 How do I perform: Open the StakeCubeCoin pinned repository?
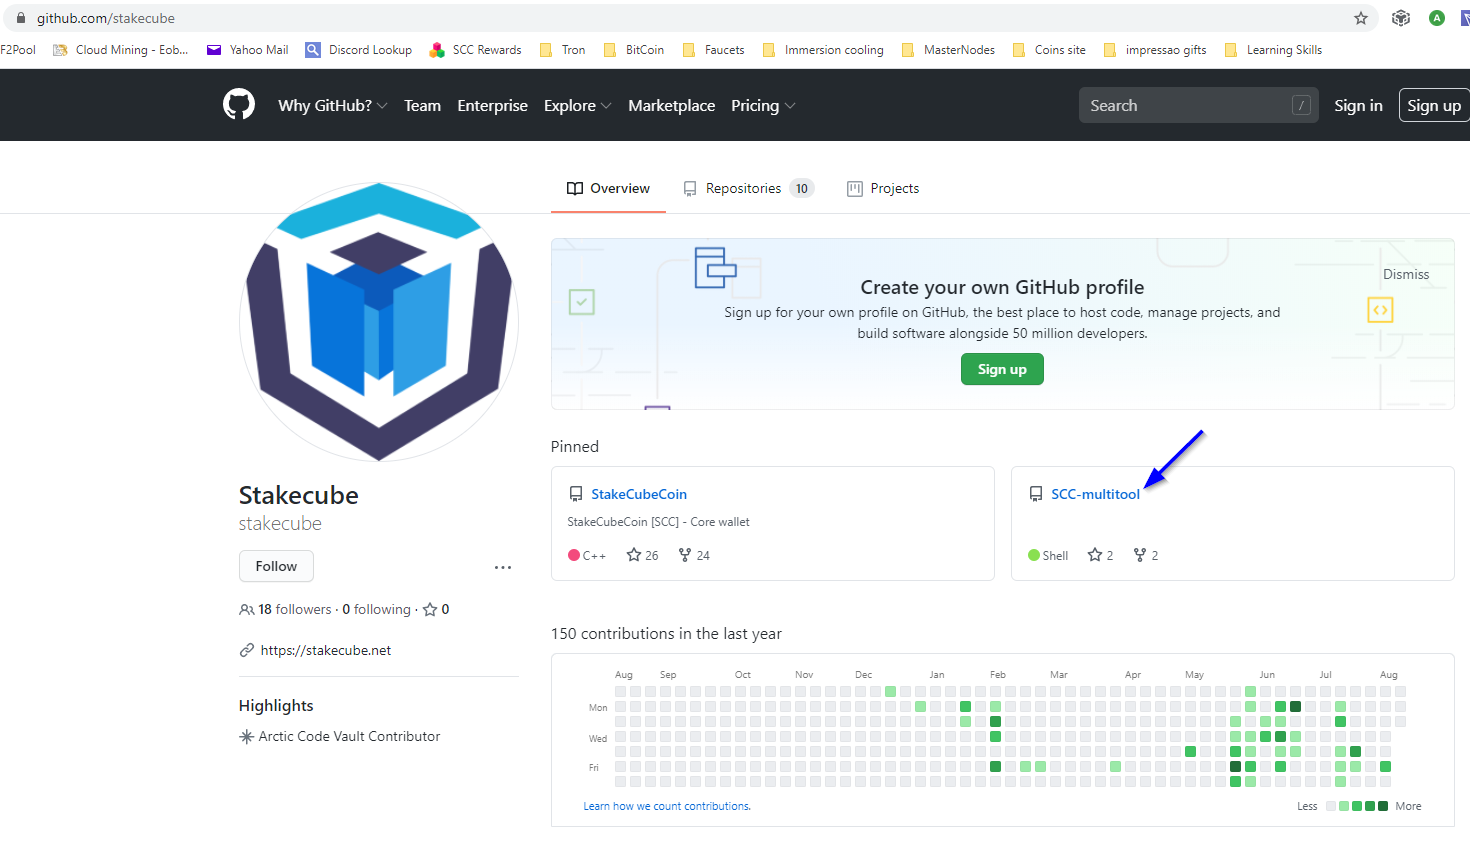click(x=639, y=494)
